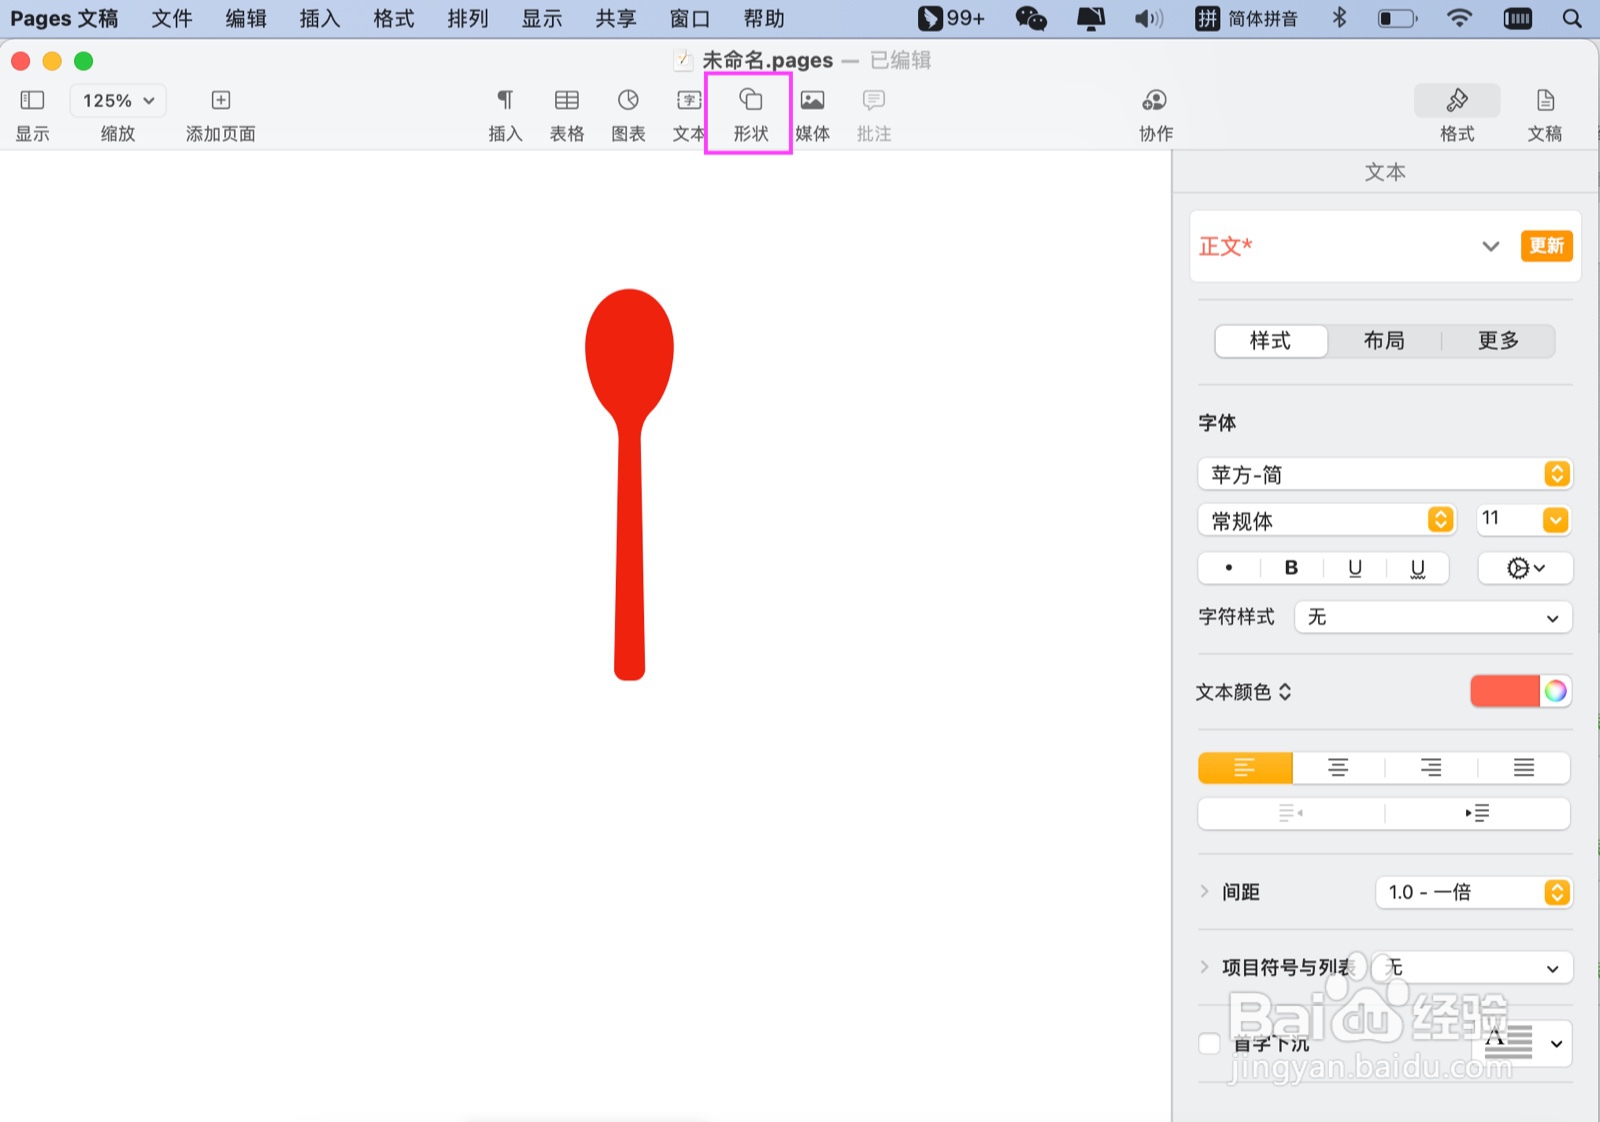The width and height of the screenshot is (1600, 1122).
Task: Click the 文本 text box icon
Action: coord(689,100)
